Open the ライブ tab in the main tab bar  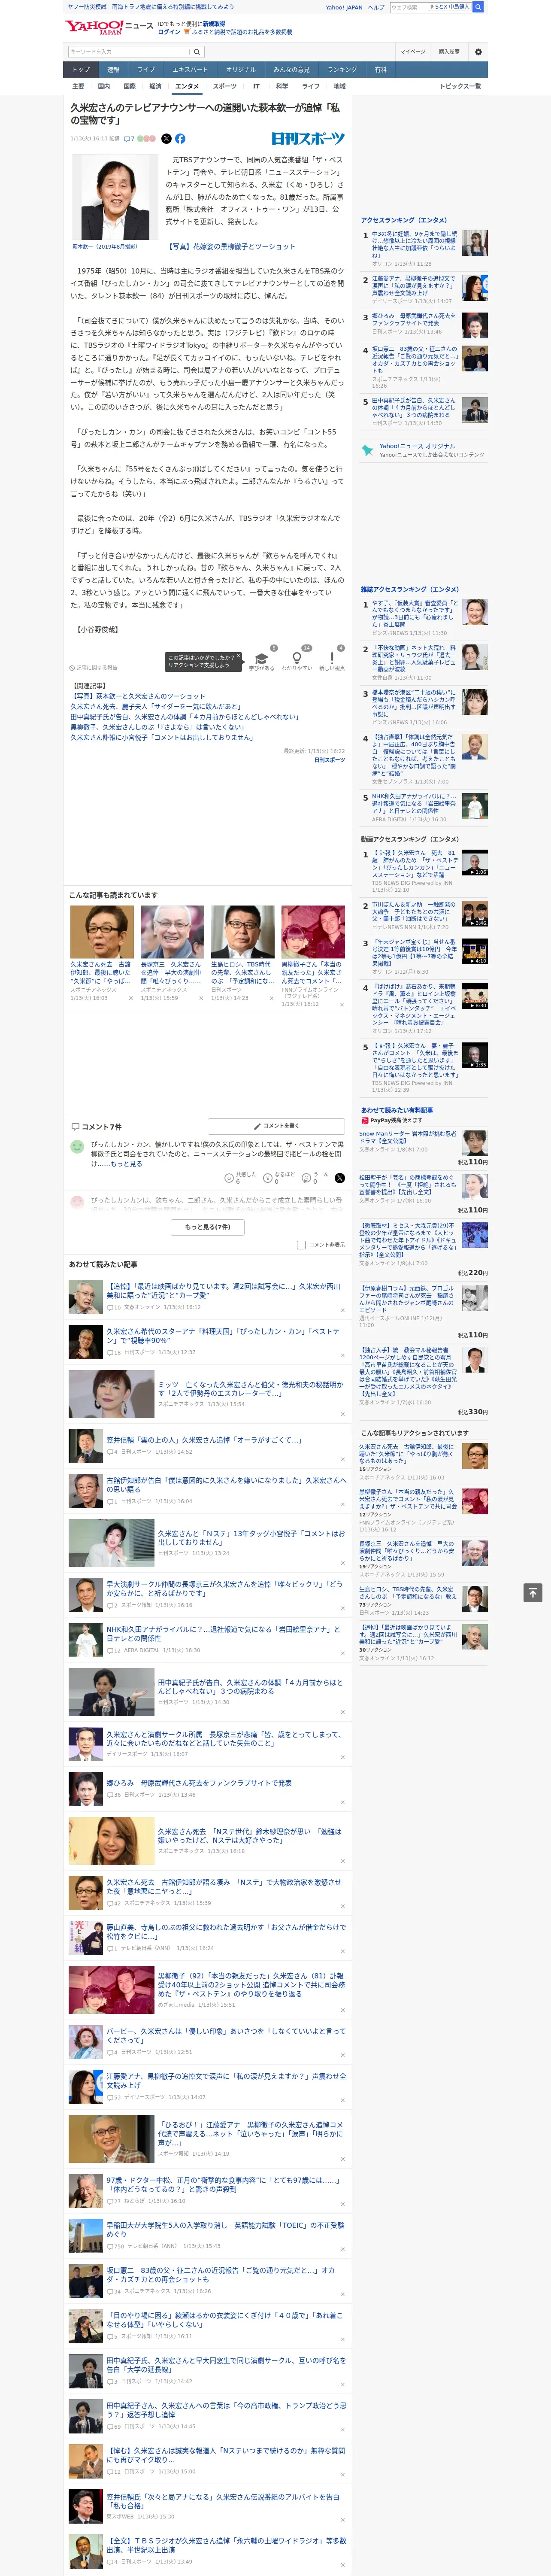pos(146,70)
